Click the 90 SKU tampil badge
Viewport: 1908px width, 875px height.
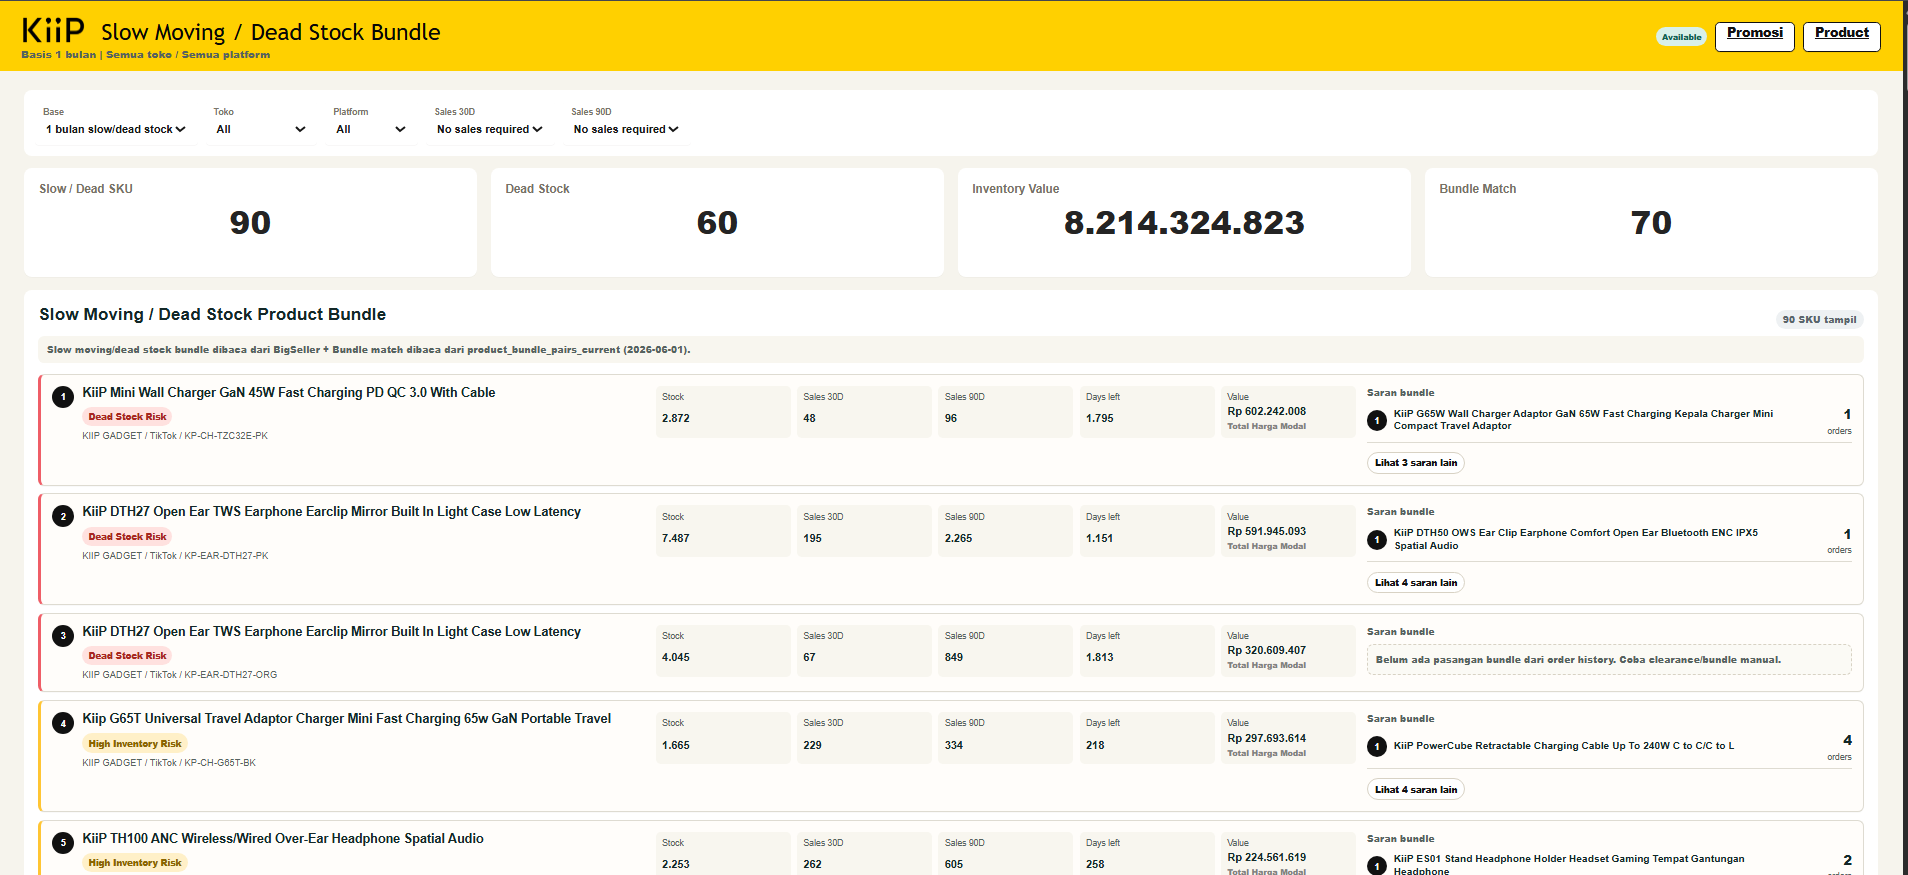click(x=1819, y=320)
